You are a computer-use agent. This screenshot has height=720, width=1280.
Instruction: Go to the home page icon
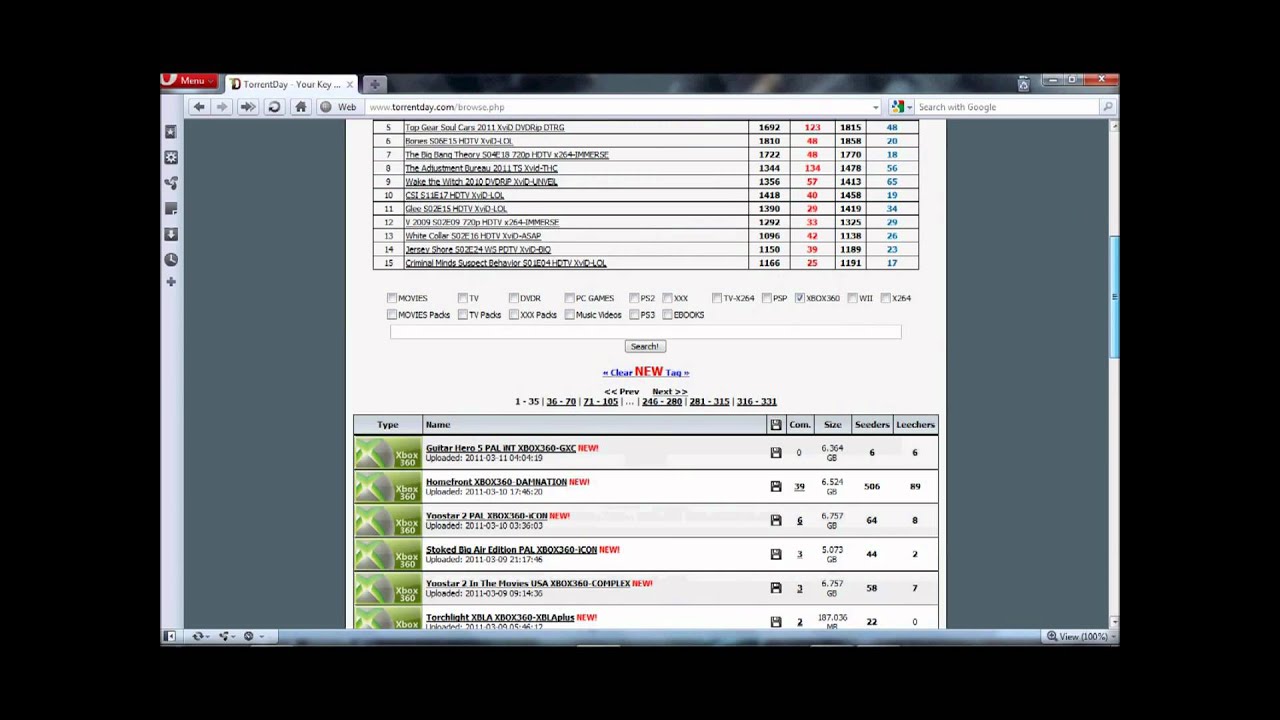tap(300, 107)
